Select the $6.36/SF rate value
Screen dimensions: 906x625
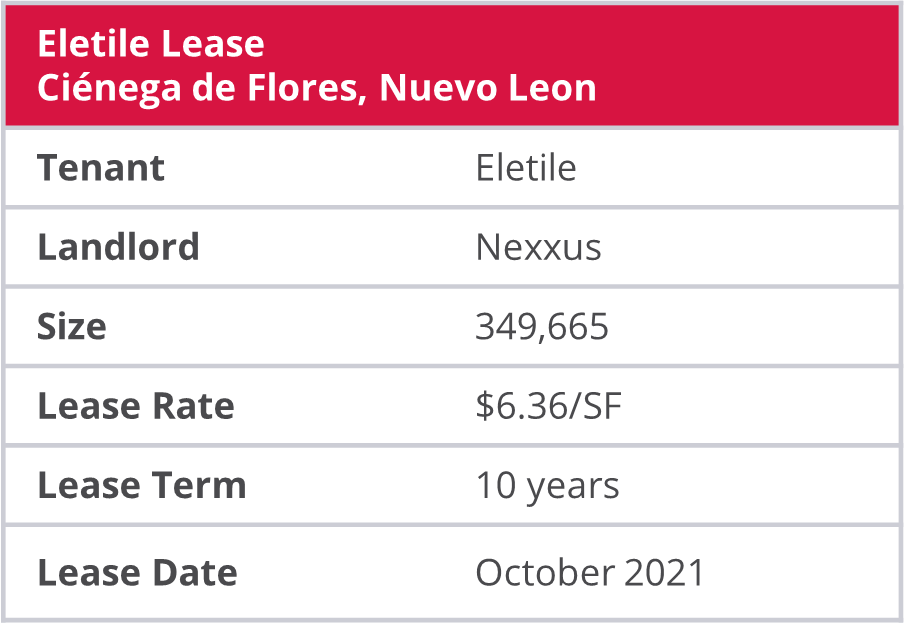coord(549,406)
